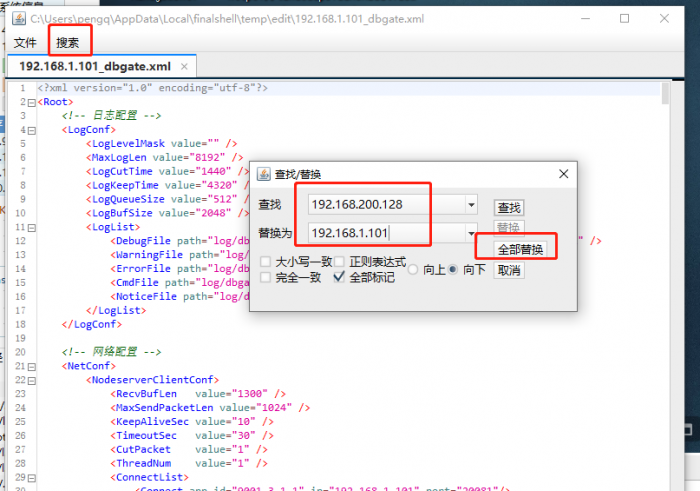The width and height of the screenshot is (700, 491).
Task: Close the editor window
Action: [x=664, y=19]
